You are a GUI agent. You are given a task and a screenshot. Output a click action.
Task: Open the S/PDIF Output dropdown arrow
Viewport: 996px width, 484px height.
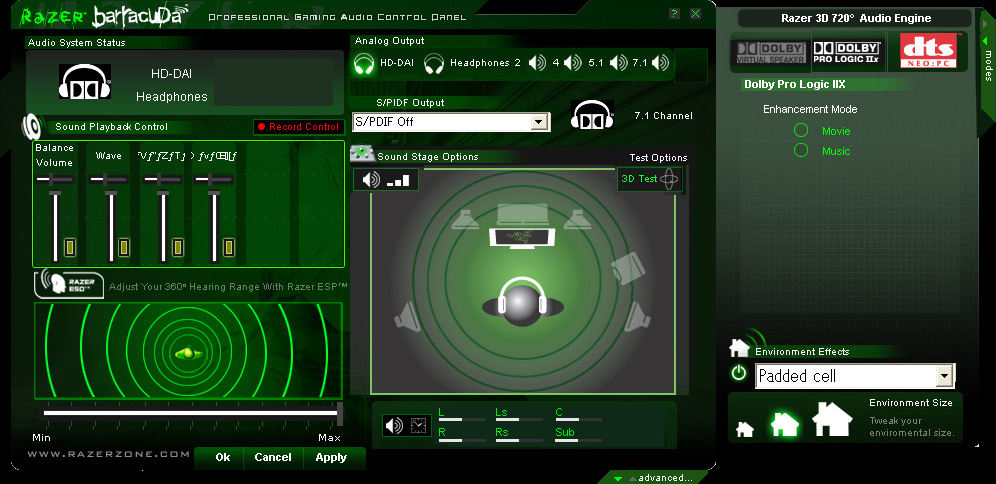point(539,121)
